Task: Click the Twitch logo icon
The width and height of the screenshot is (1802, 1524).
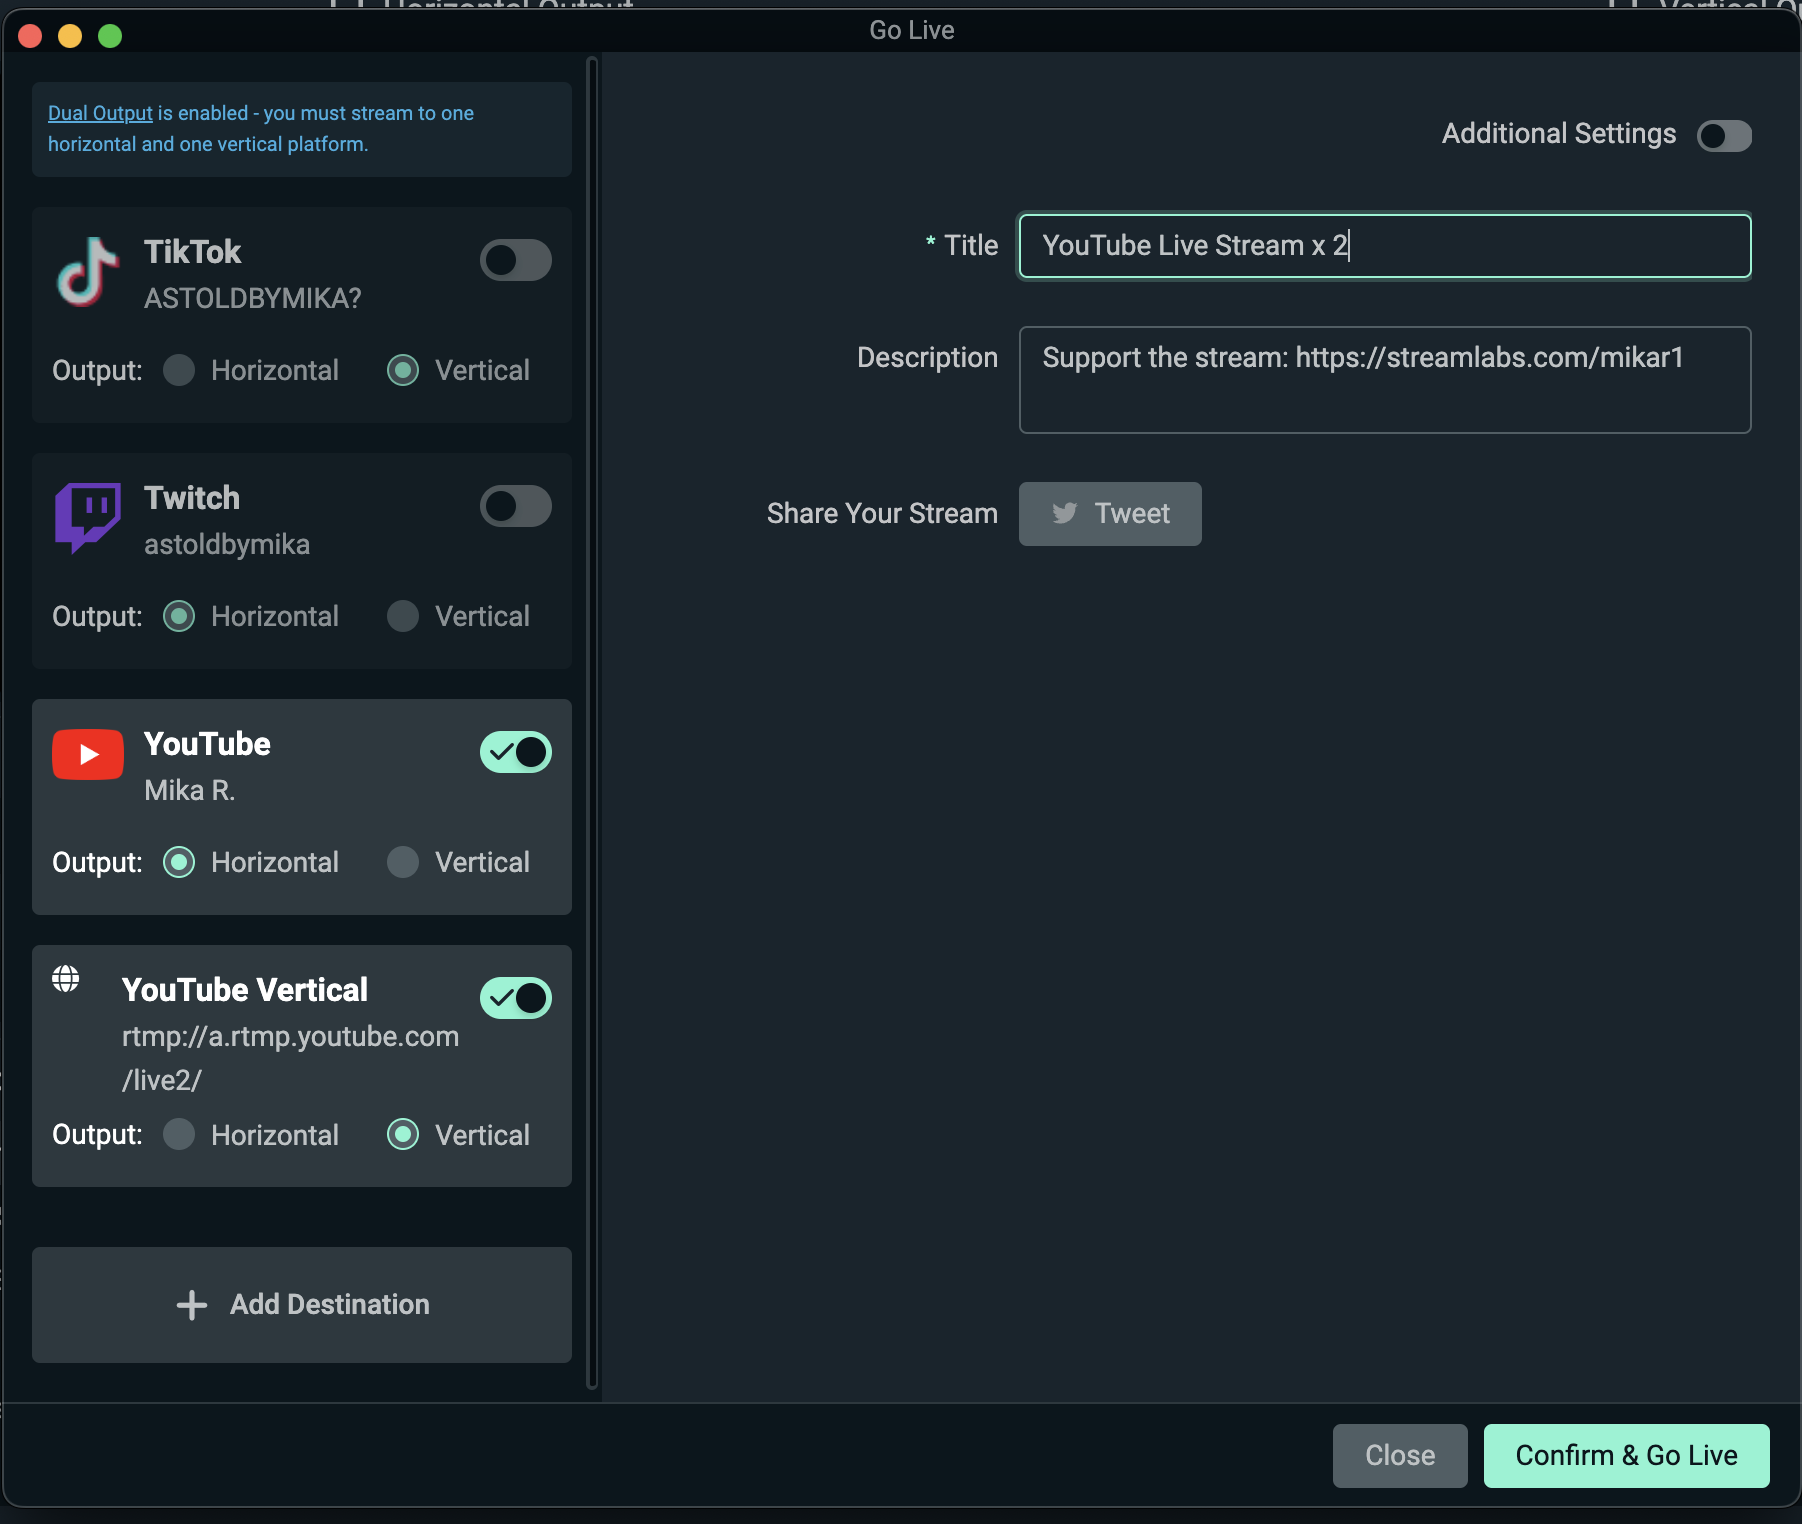Action: (x=88, y=517)
